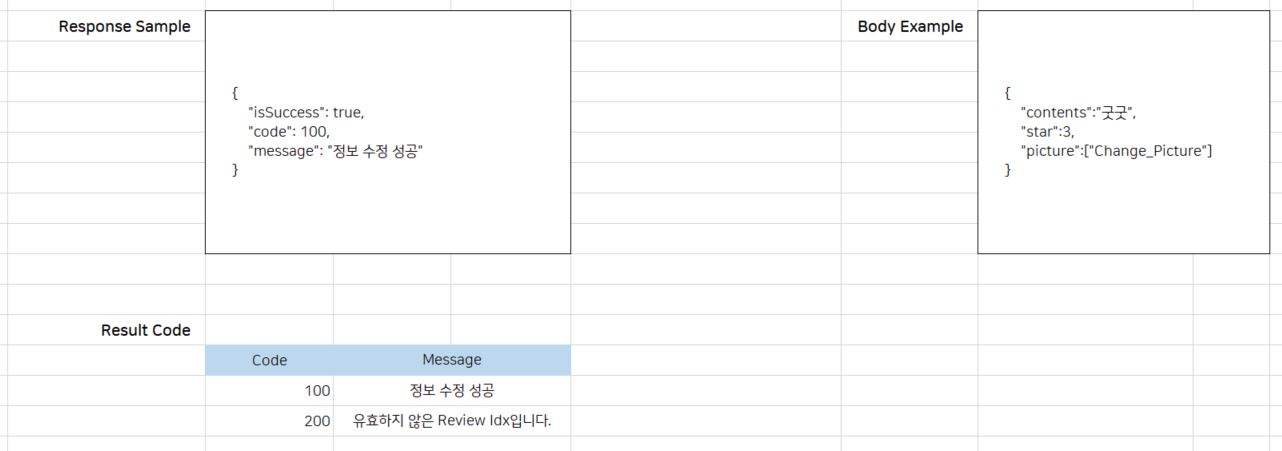1282x451 pixels.
Task: Click the "유효하지 않은 Review Idx입니다." cell
Action: click(451, 422)
